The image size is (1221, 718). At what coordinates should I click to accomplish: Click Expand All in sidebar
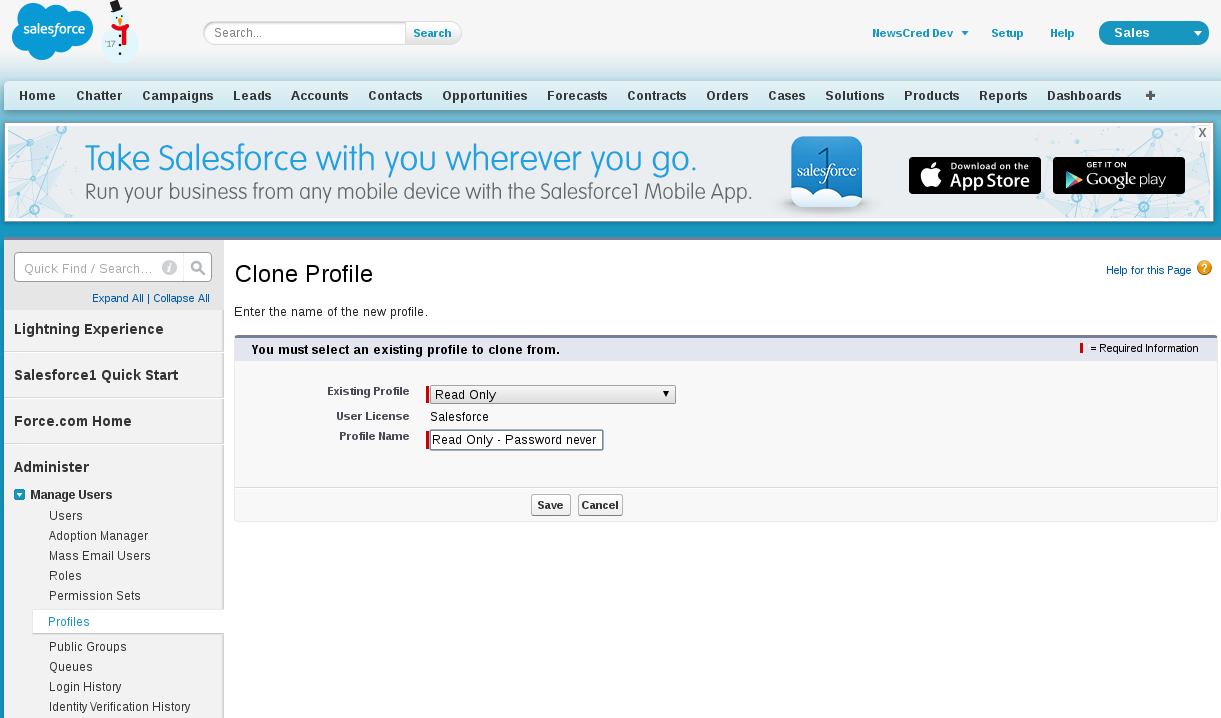(118, 298)
